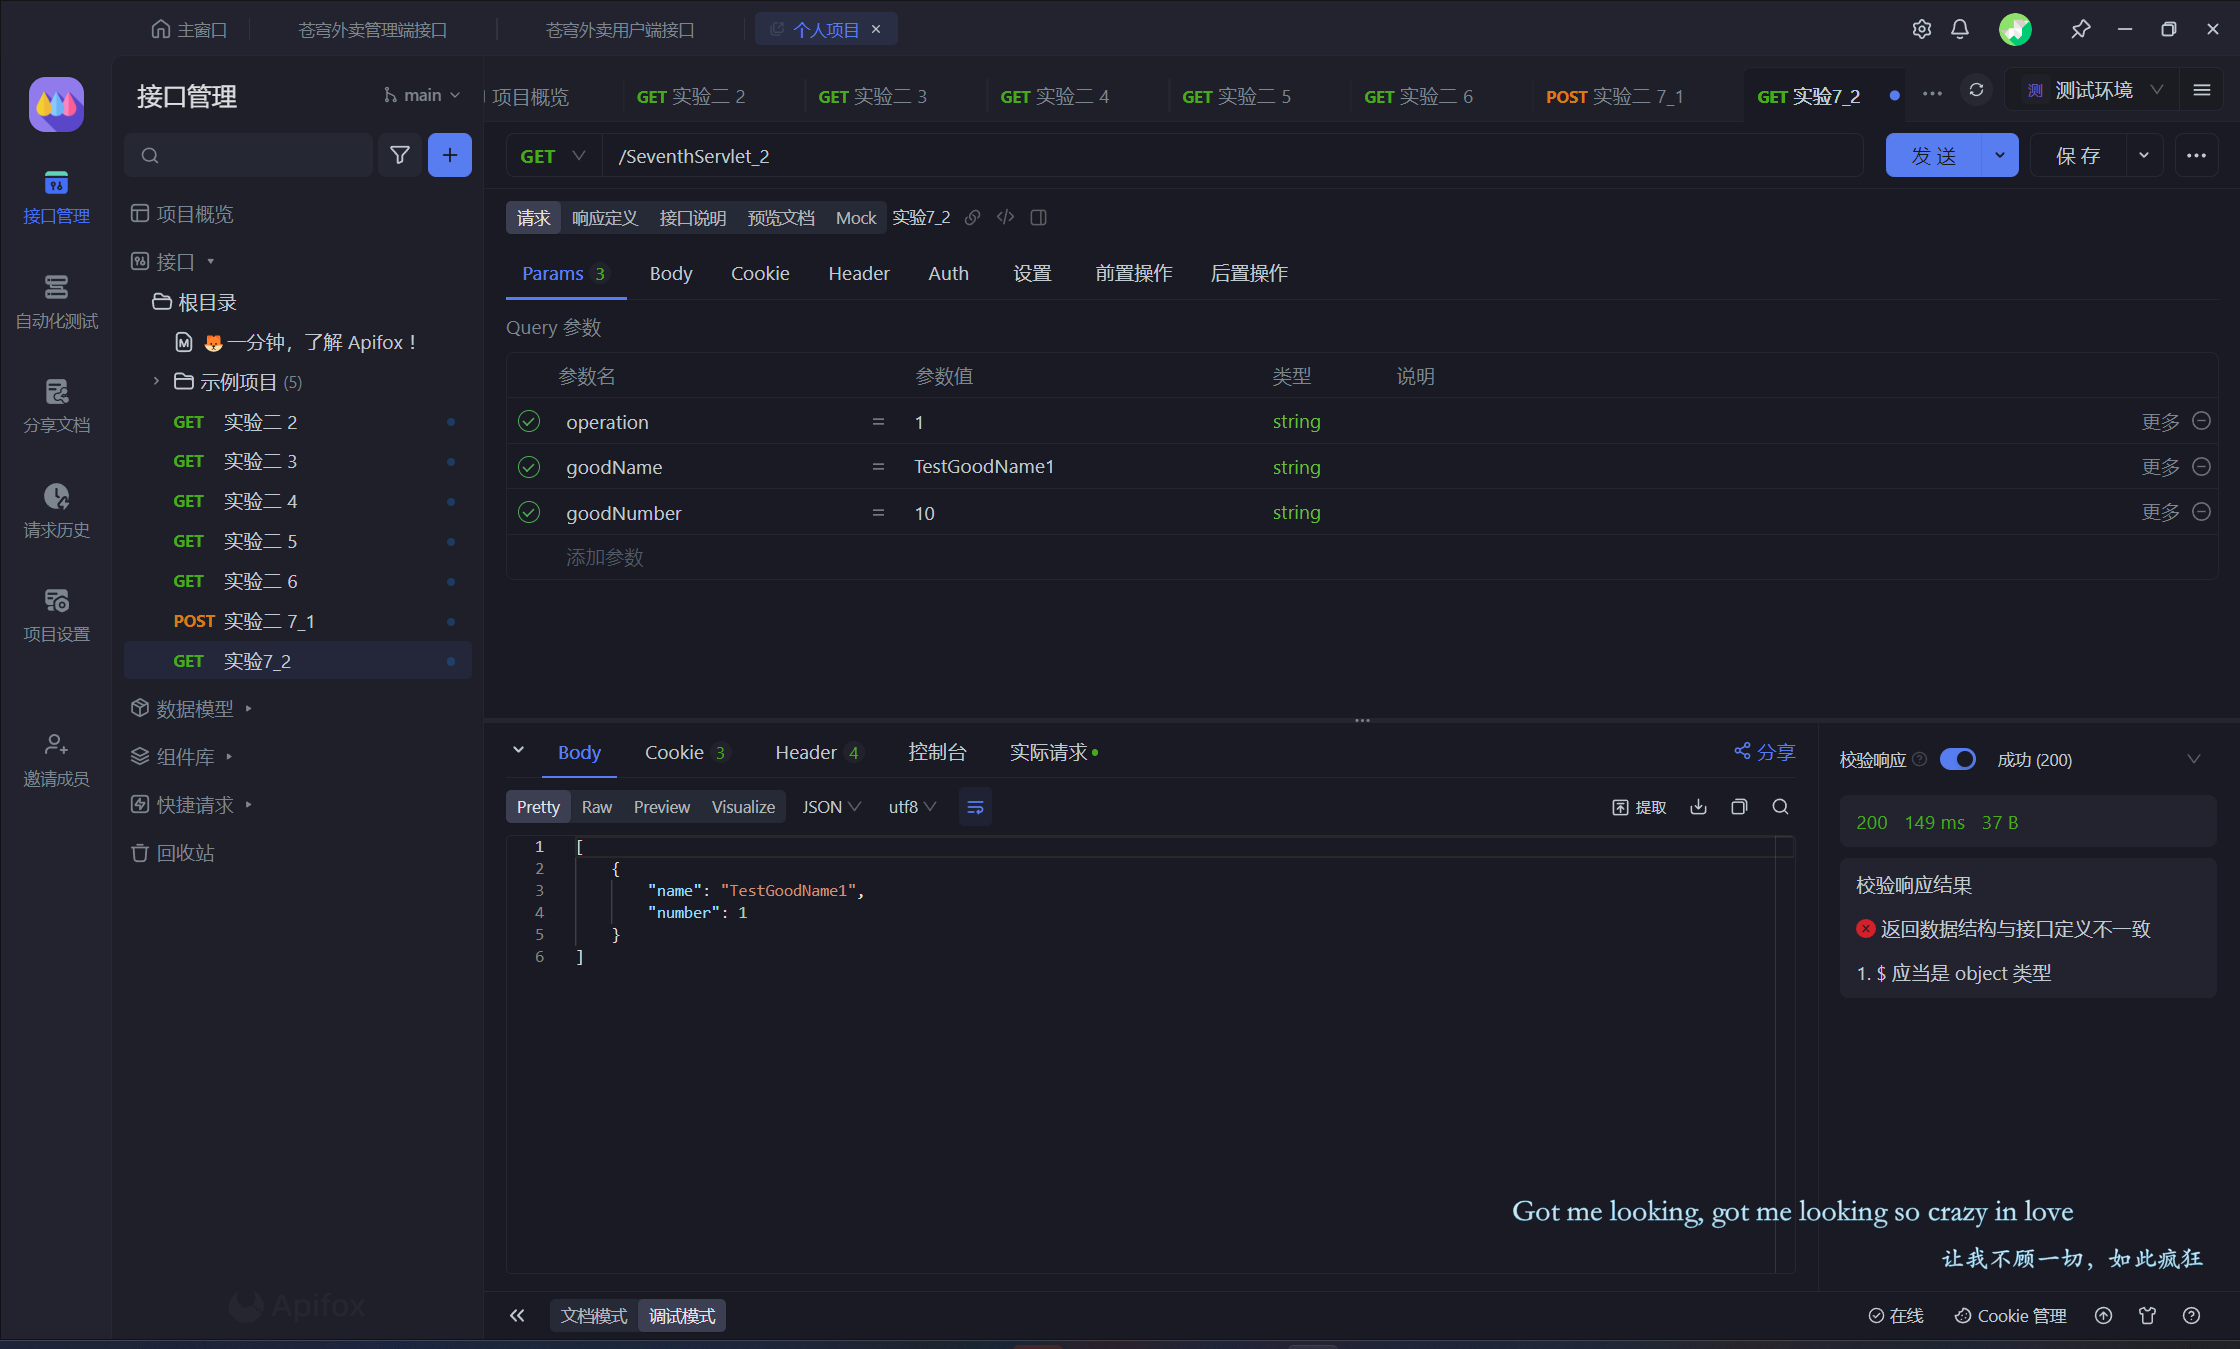Open the 后置操作 tab
2240x1349 pixels.
1248,273
